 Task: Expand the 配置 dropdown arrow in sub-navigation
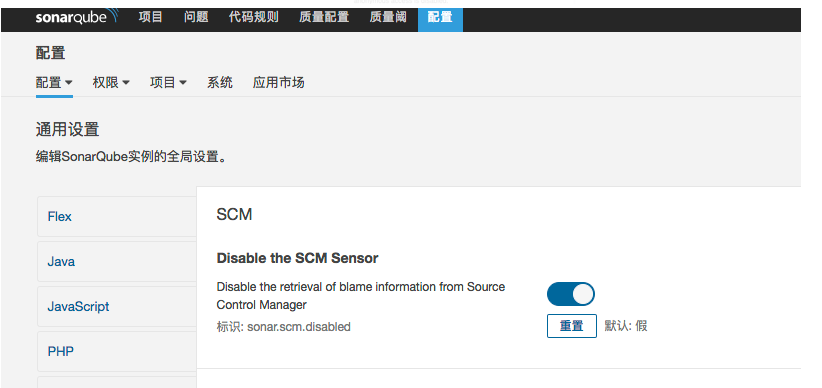click(x=69, y=83)
